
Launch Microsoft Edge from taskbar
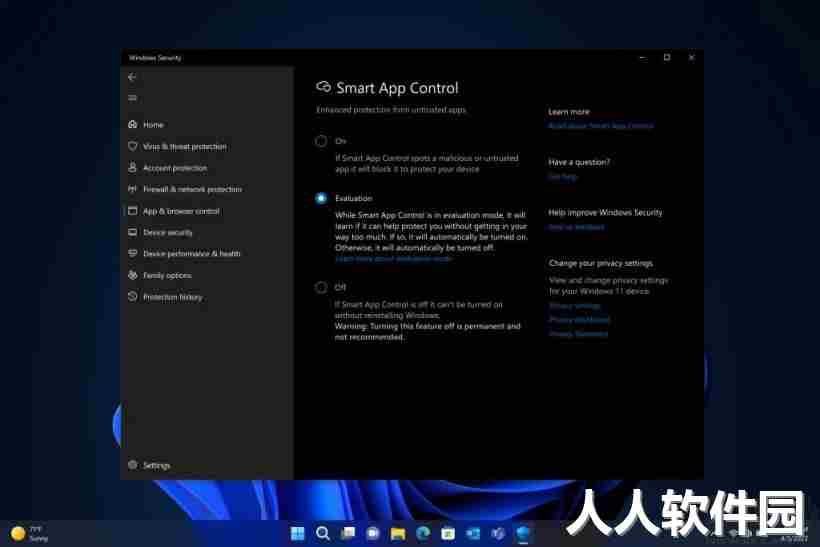[423, 533]
